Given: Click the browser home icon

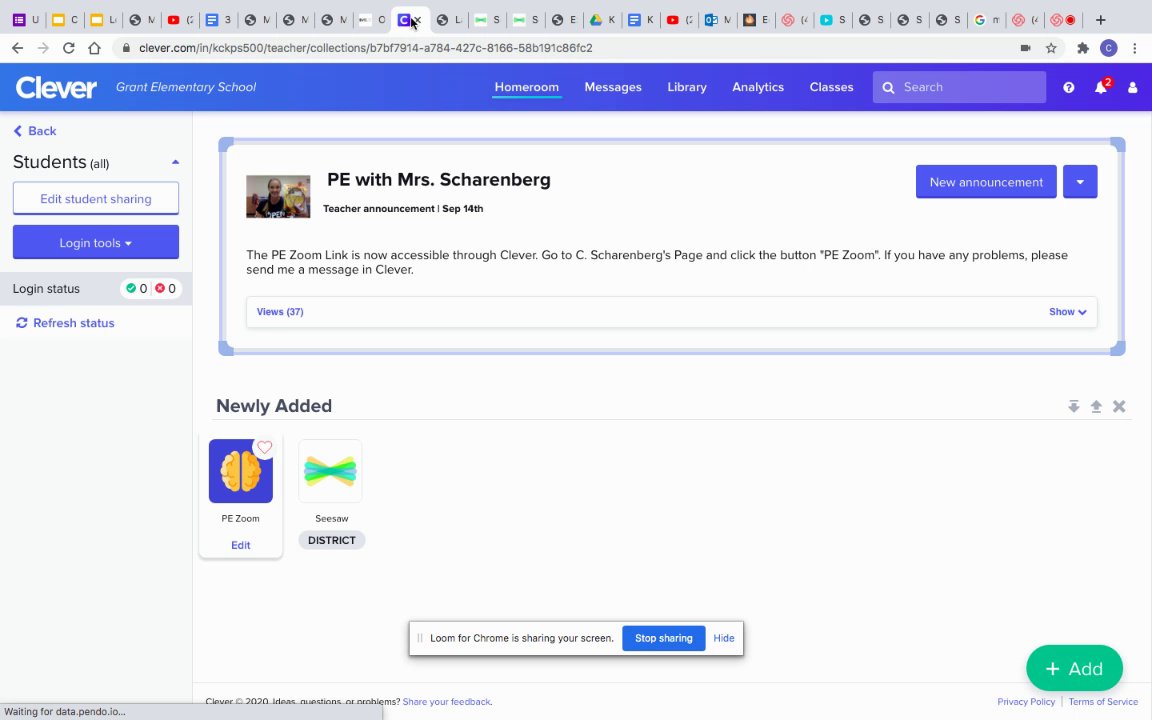Looking at the screenshot, I should pos(94,48).
